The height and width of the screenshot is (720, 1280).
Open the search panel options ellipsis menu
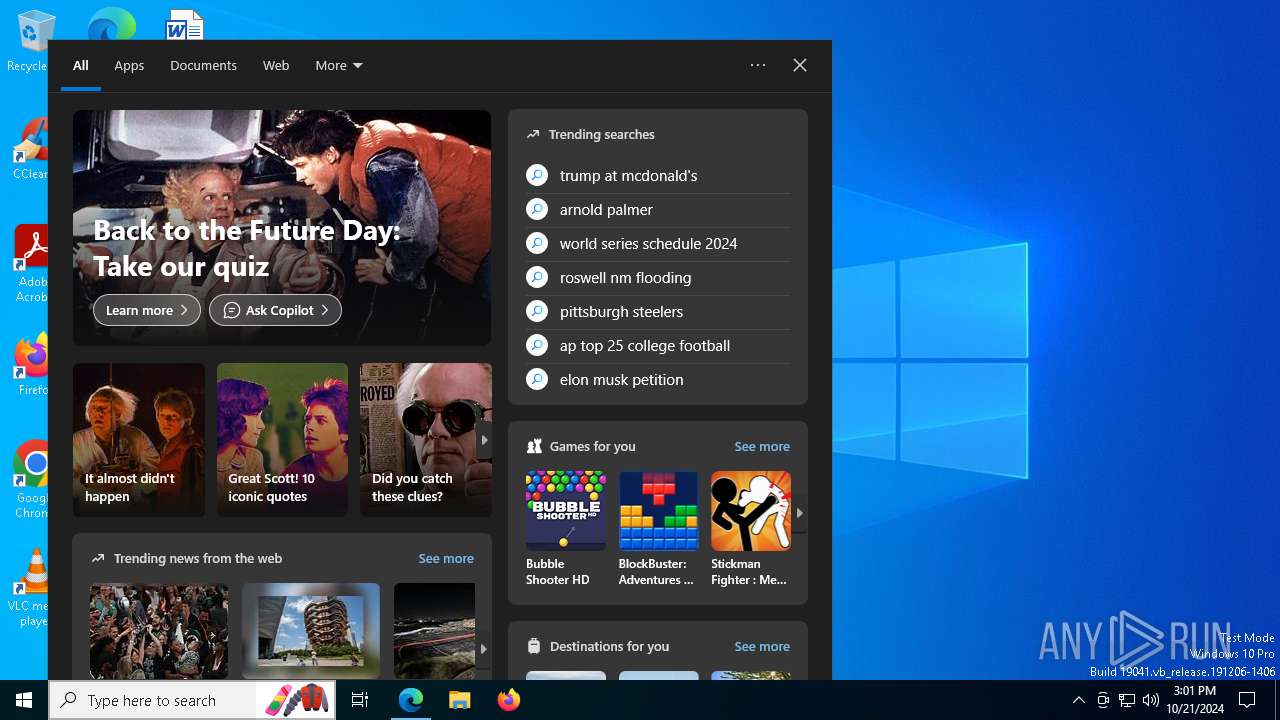pos(758,65)
